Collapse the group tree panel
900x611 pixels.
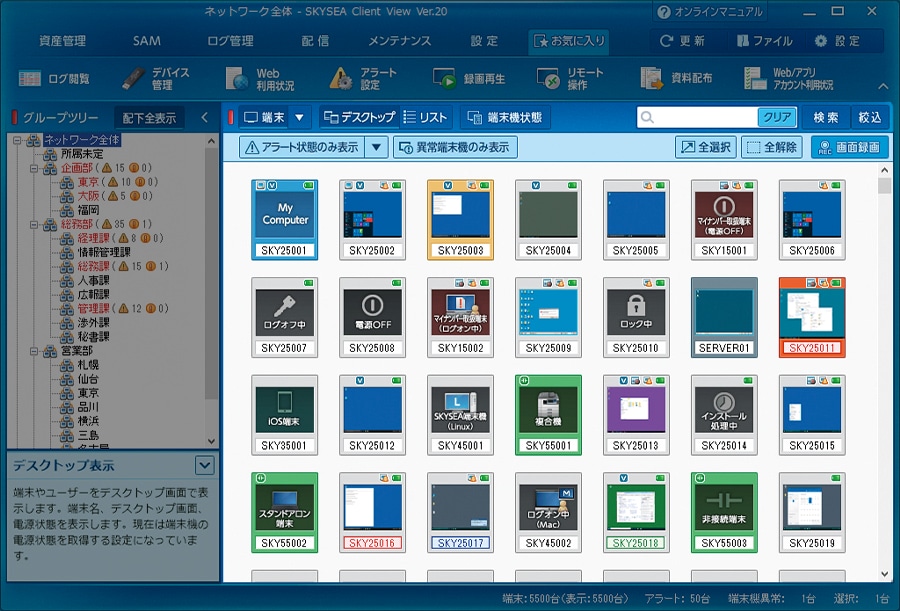coord(204,118)
